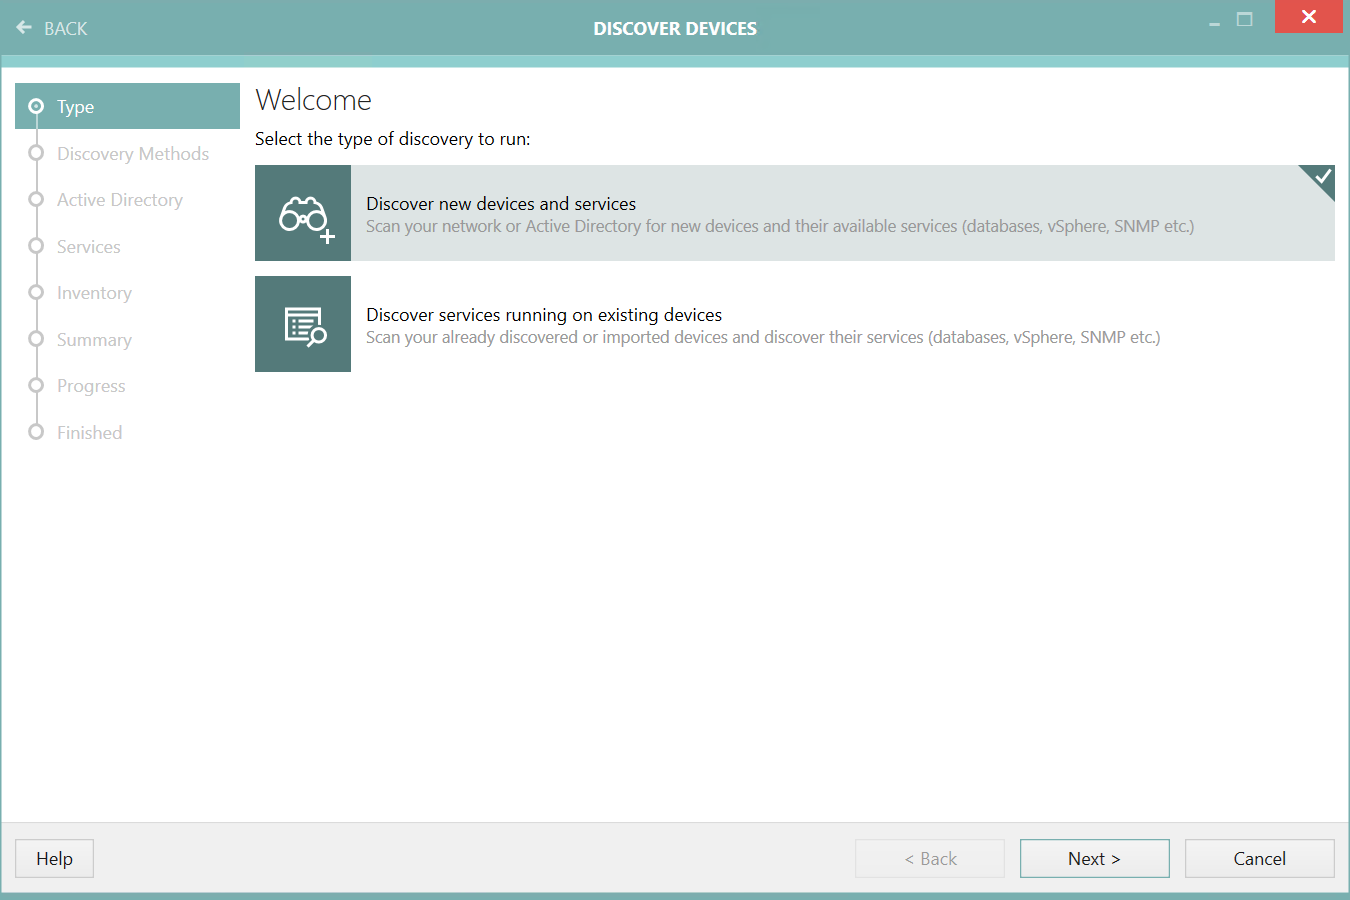Click the BACK label in title bar
The height and width of the screenshot is (900, 1350).
click(66, 29)
